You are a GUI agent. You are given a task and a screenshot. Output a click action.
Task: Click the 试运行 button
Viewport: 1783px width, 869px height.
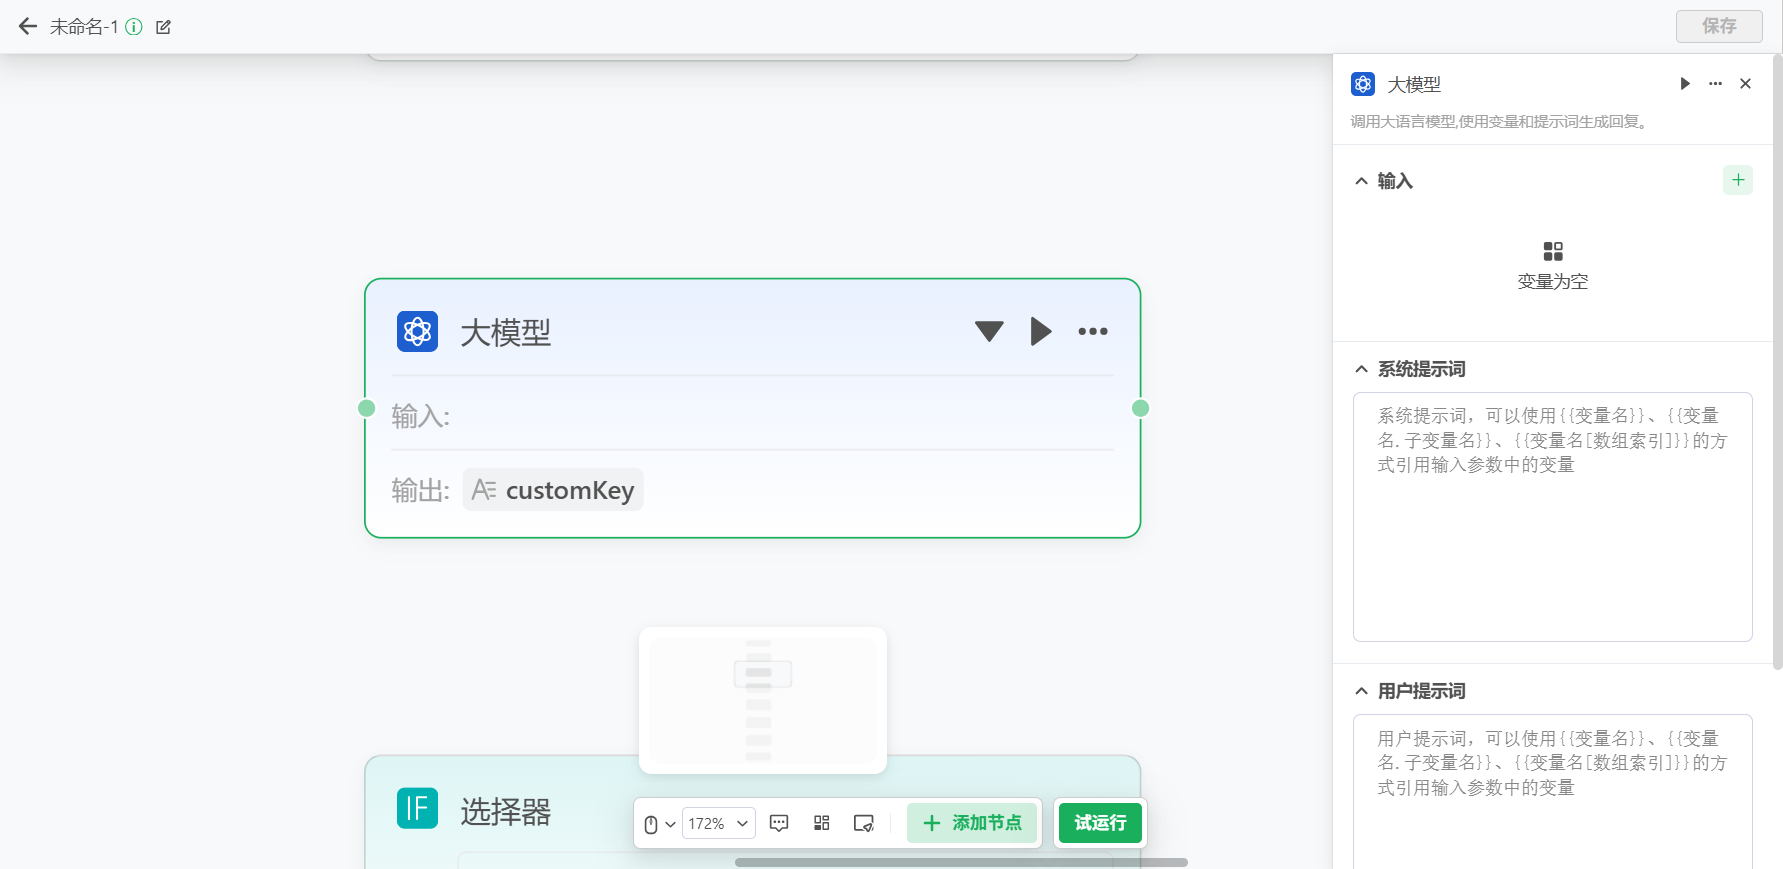coord(1100,823)
